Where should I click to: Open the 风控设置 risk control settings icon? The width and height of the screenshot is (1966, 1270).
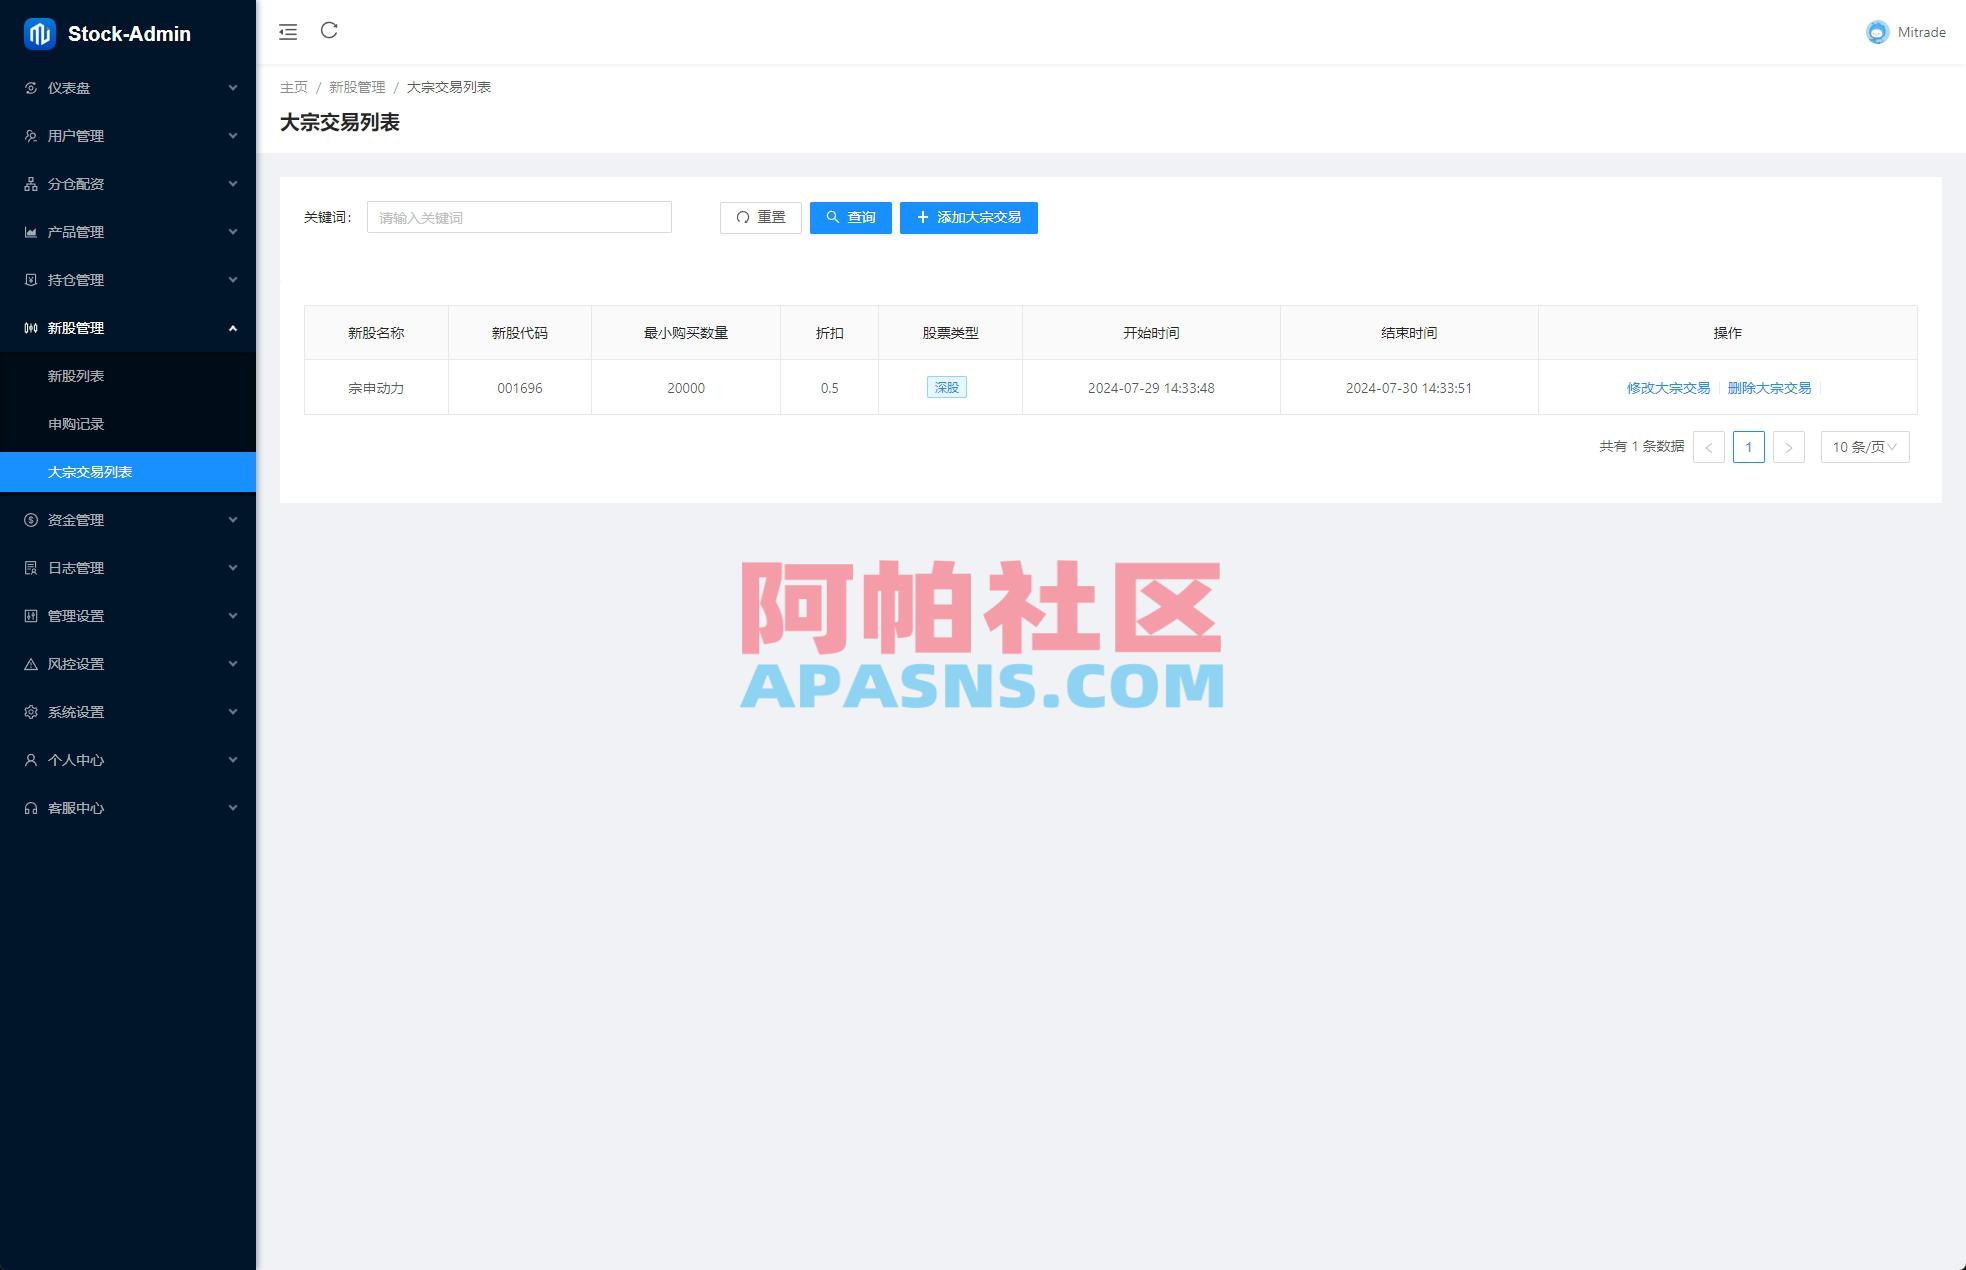(x=31, y=664)
